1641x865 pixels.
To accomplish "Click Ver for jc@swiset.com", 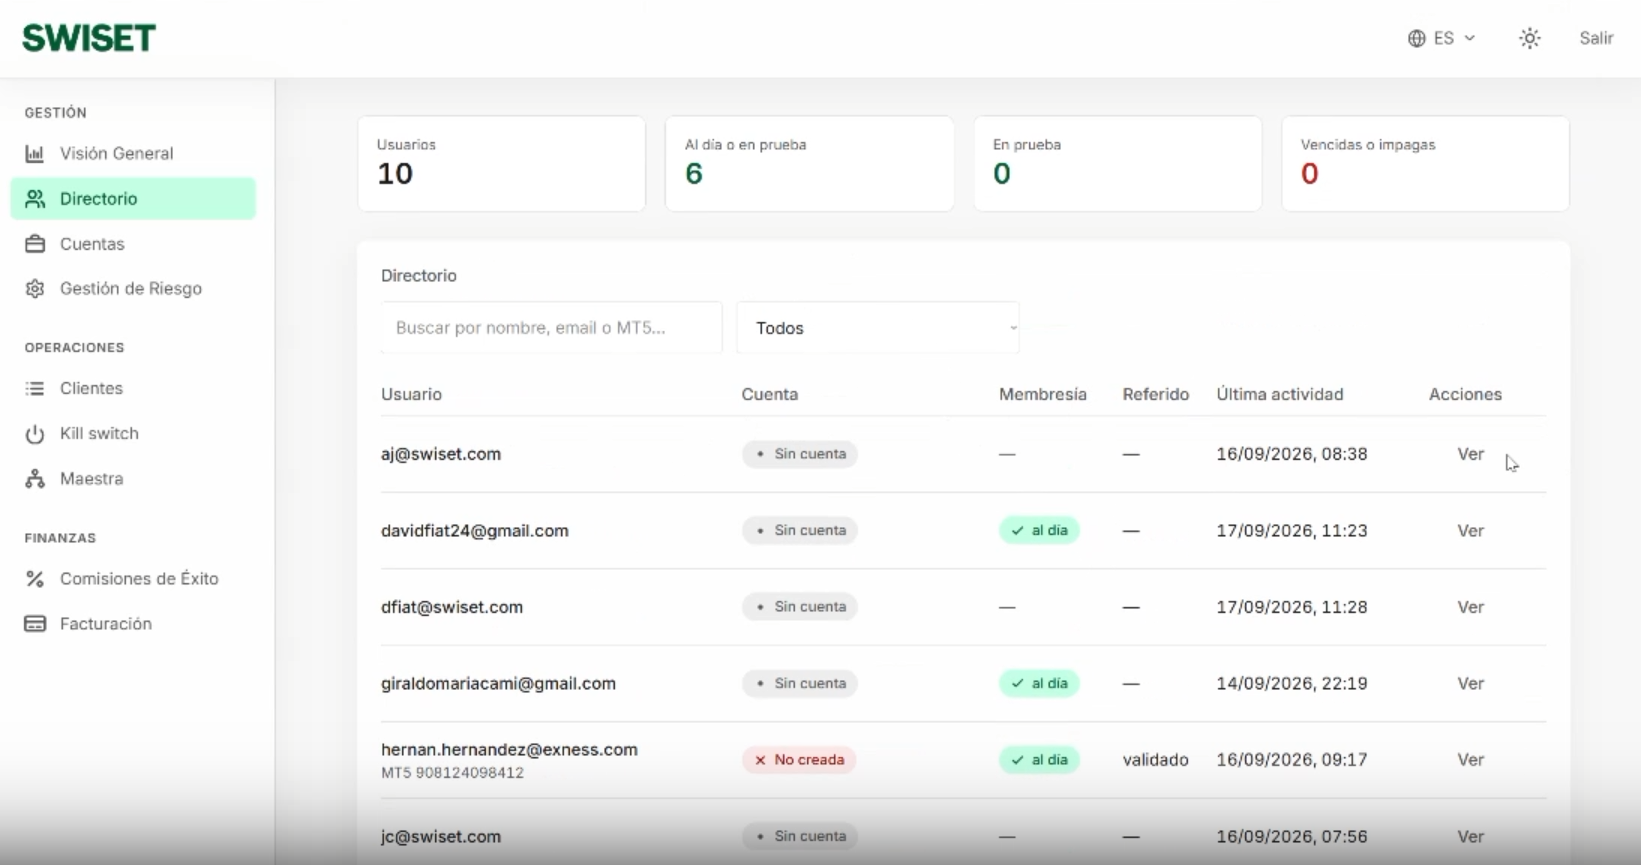I will click(x=1470, y=837).
